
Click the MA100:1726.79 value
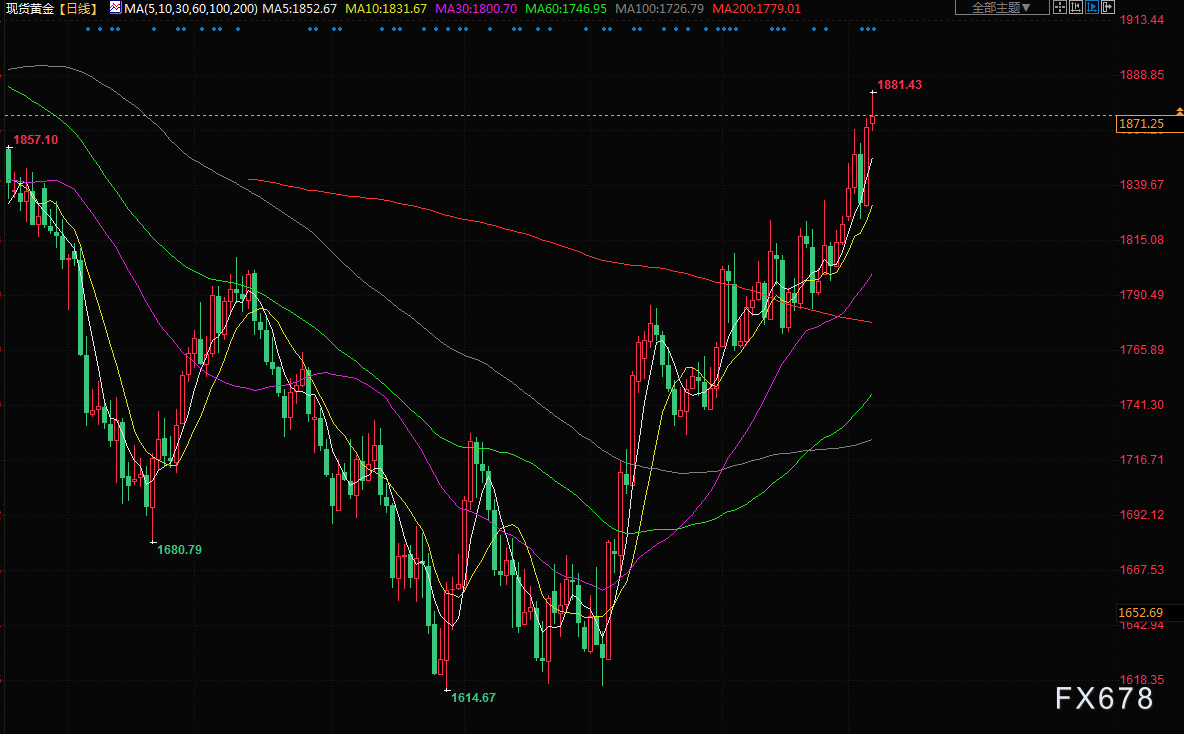pos(659,8)
